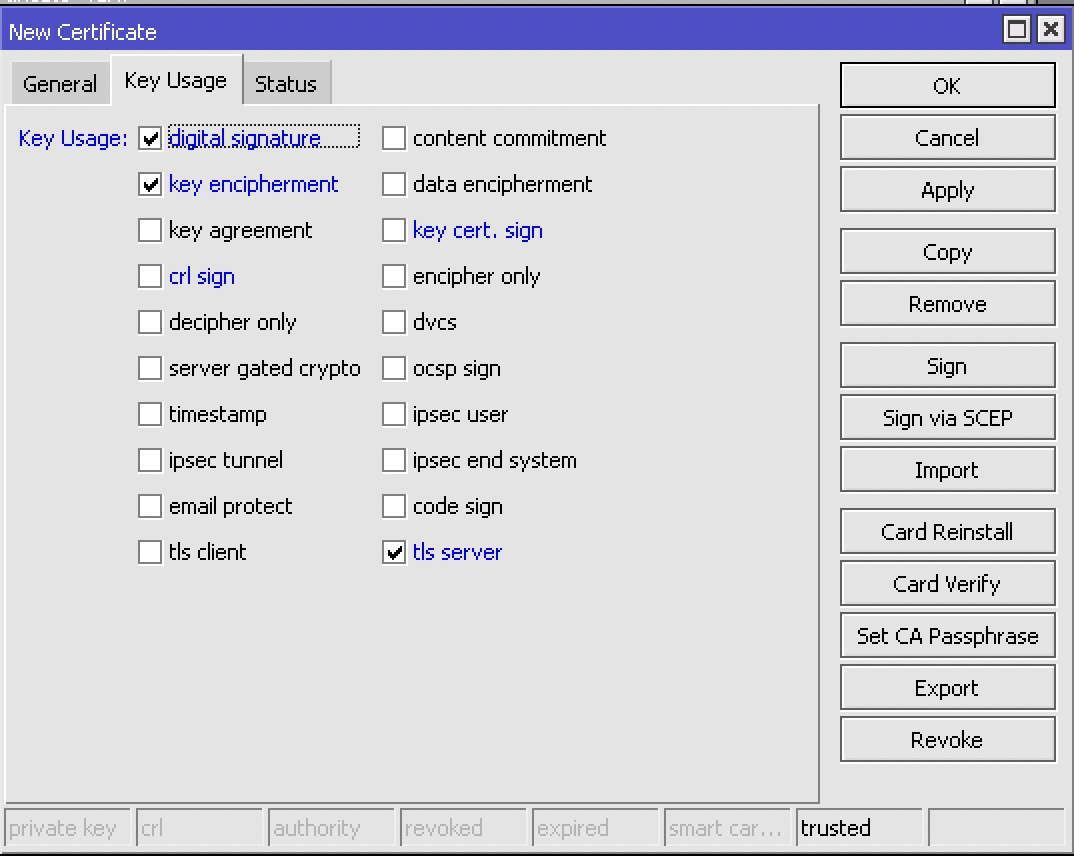Image resolution: width=1074 pixels, height=856 pixels.
Task: Open the Status tab
Action: (x=286, y=84)
